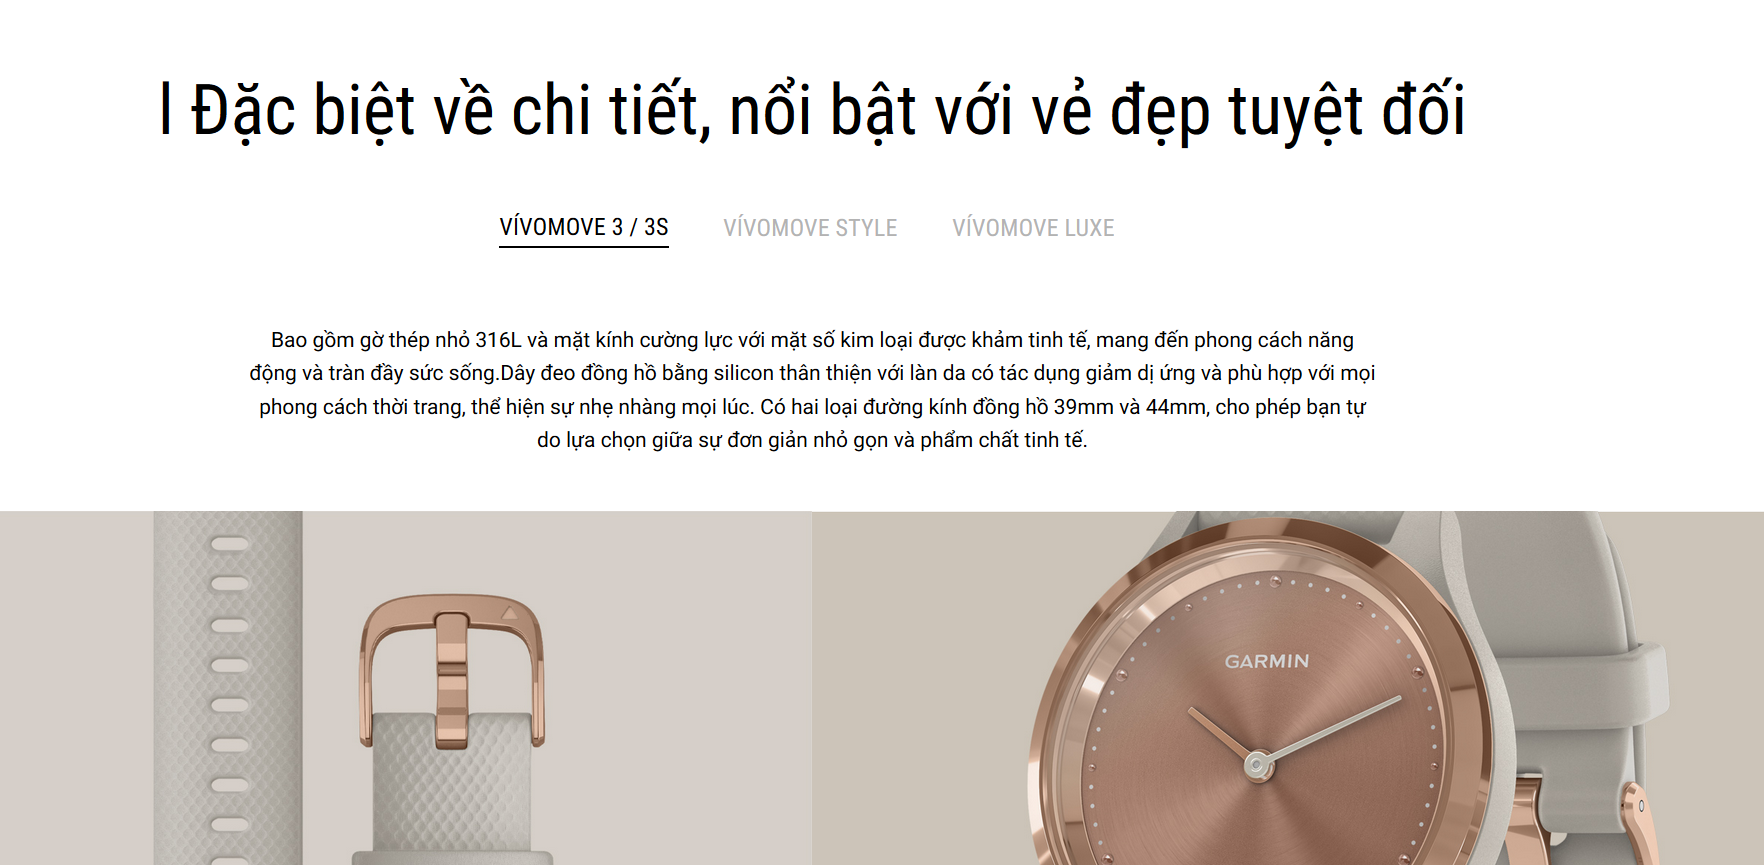Click the watch face product image
Viewport: 1764px width, 865px height.
[x=1288, y=688]
